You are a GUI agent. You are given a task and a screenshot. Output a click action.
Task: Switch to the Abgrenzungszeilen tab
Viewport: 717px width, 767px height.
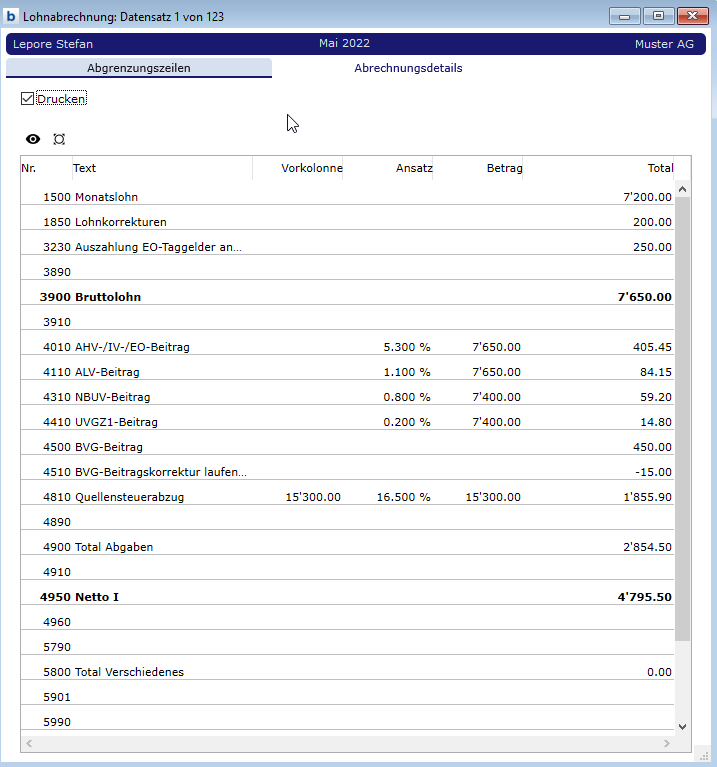coord(139,68)
